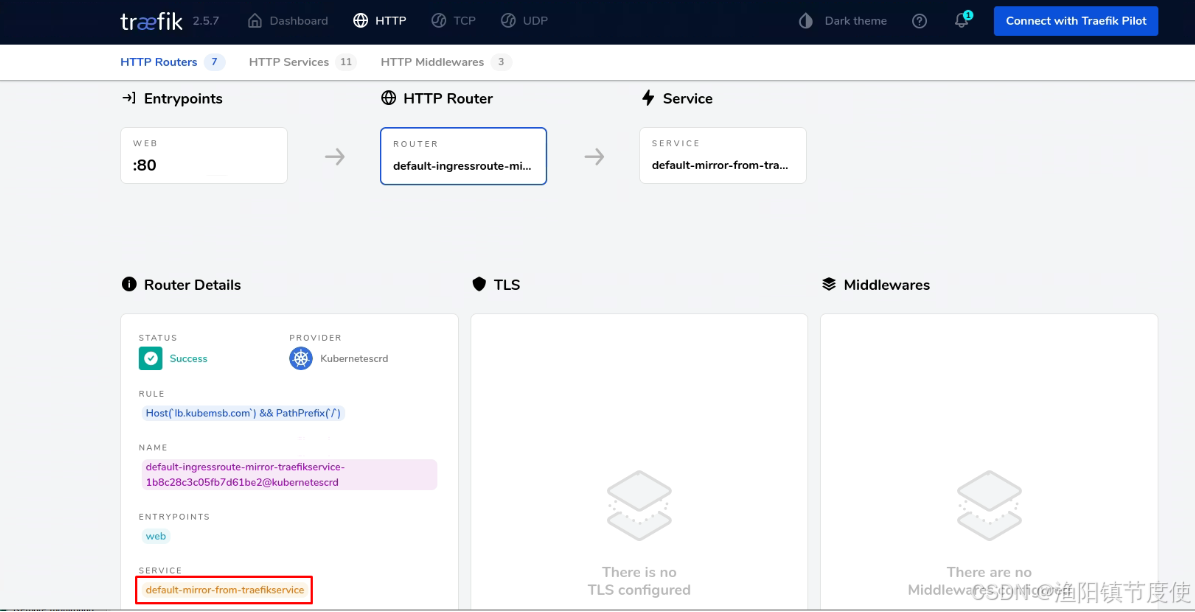Click the Kubernetescrd provider label
1195x612 pixels.
tap(354, 358)
